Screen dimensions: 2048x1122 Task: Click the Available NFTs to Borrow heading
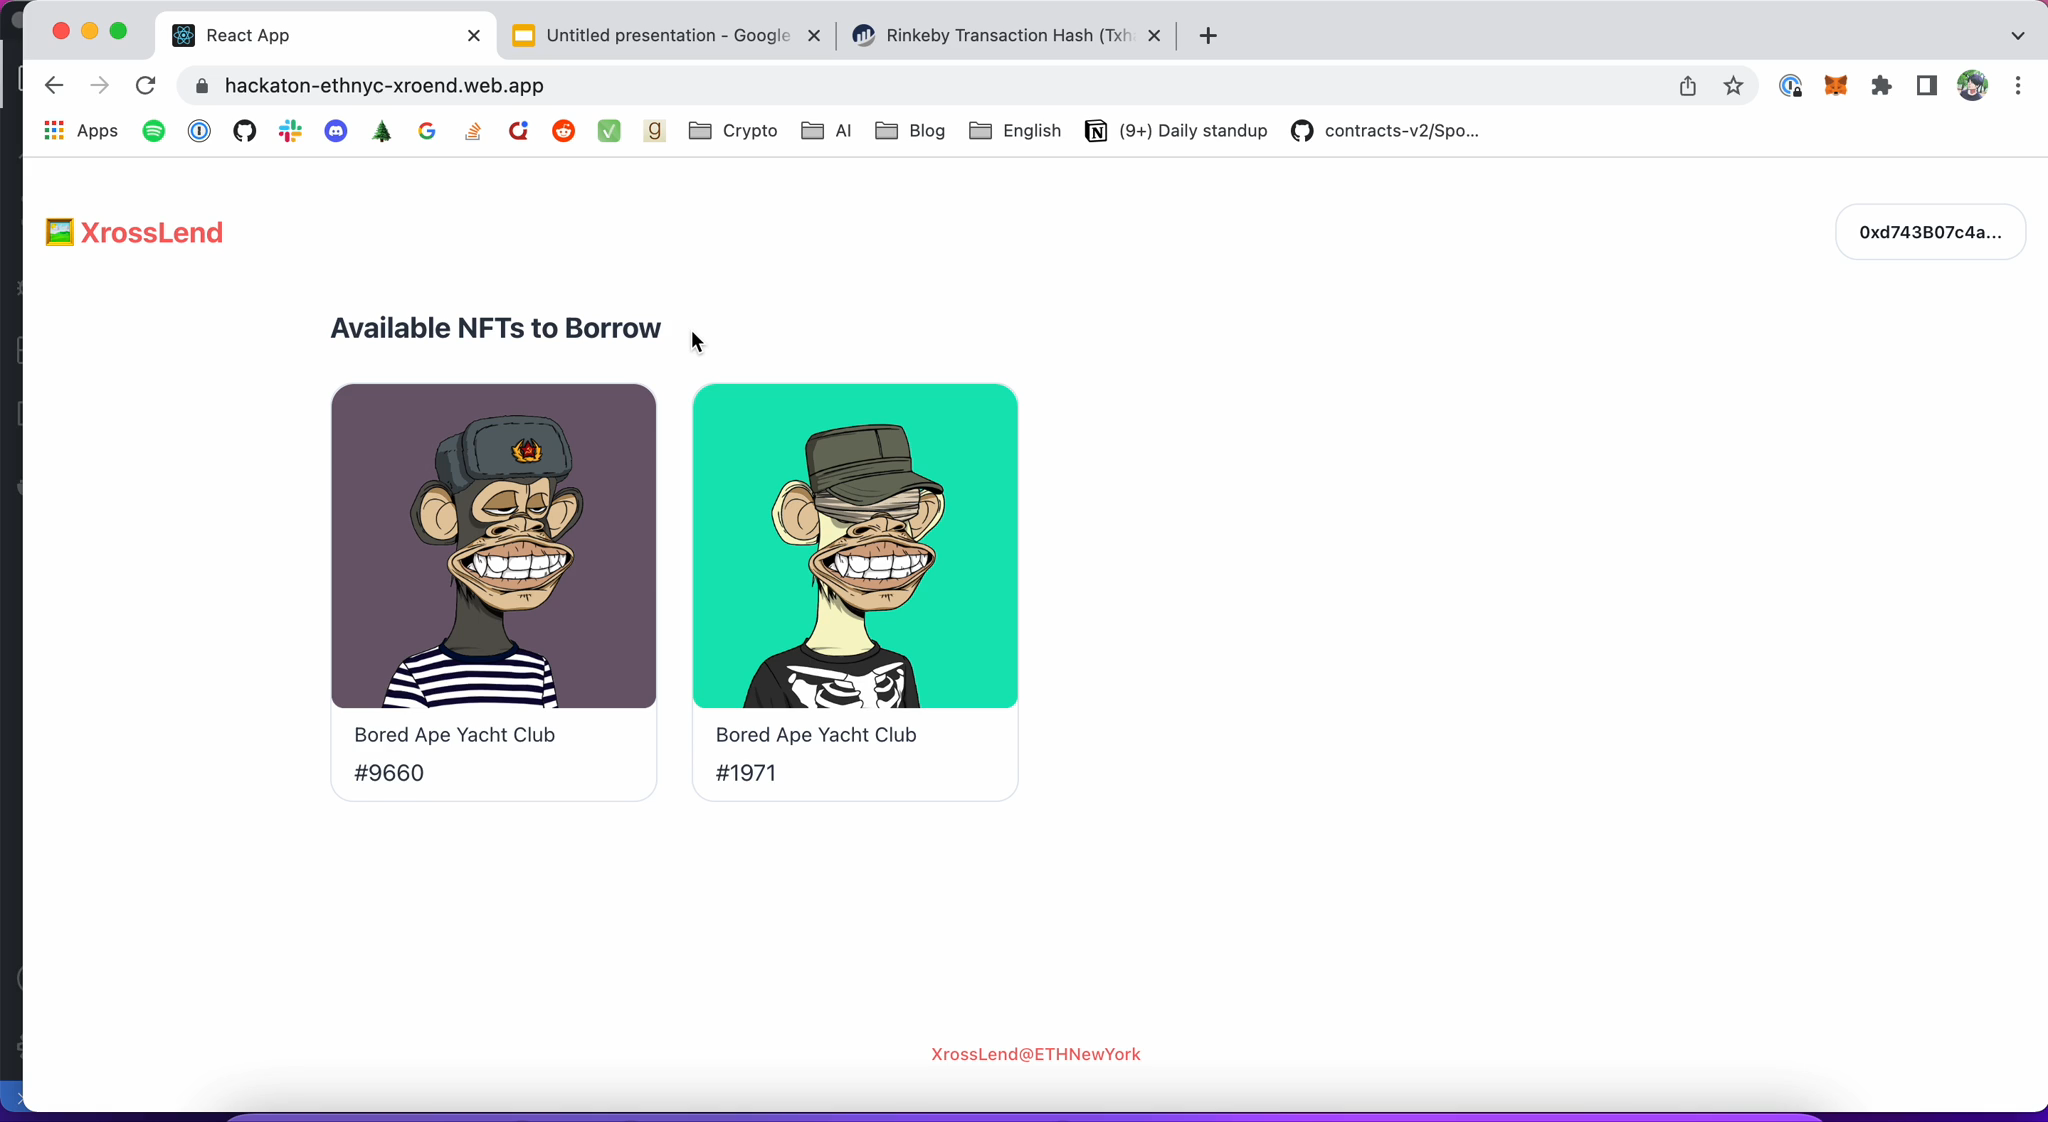click(495, 328)
